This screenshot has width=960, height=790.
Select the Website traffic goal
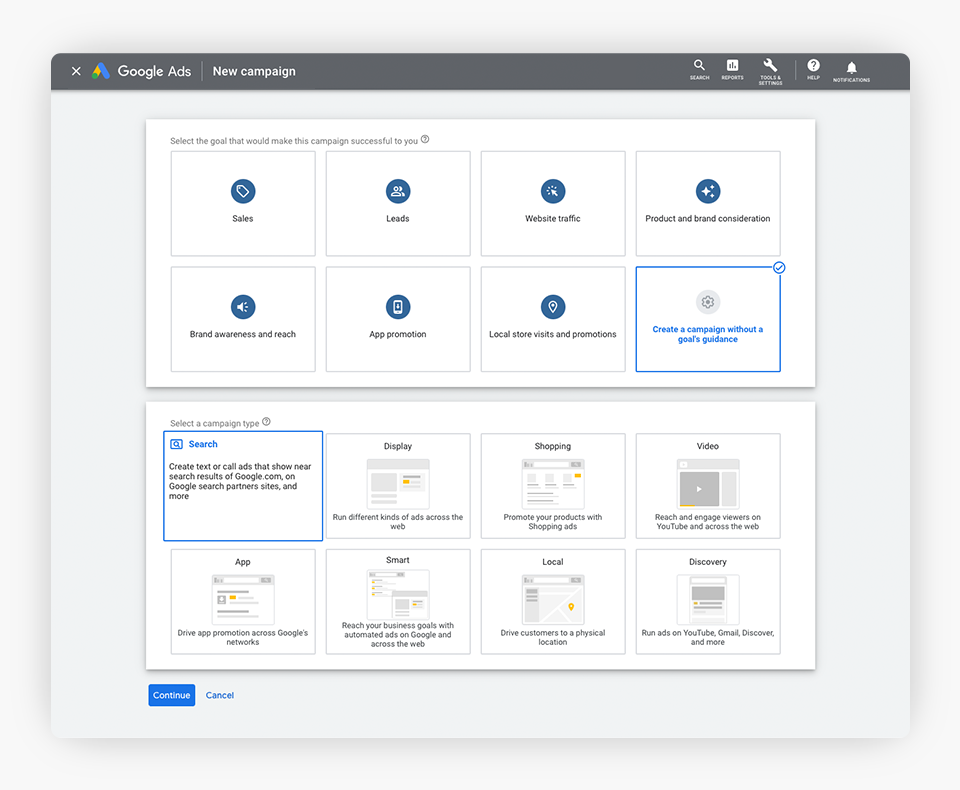tap(553, 203)
